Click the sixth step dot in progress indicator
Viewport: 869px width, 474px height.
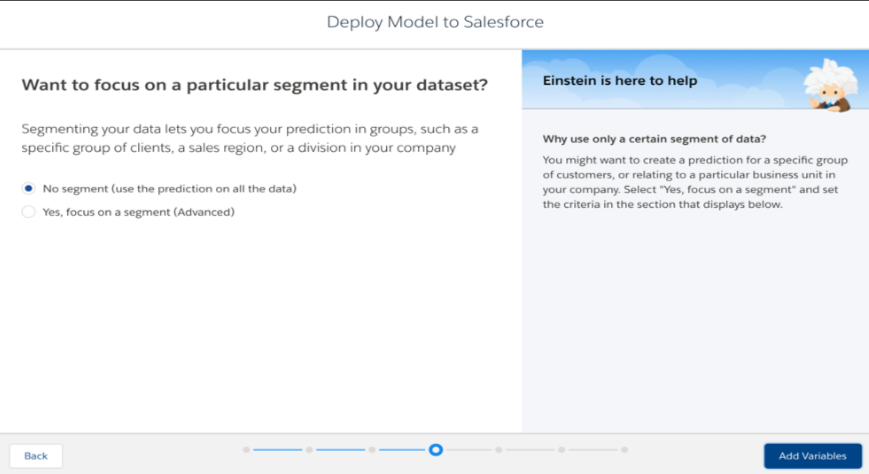pos(561,450)
